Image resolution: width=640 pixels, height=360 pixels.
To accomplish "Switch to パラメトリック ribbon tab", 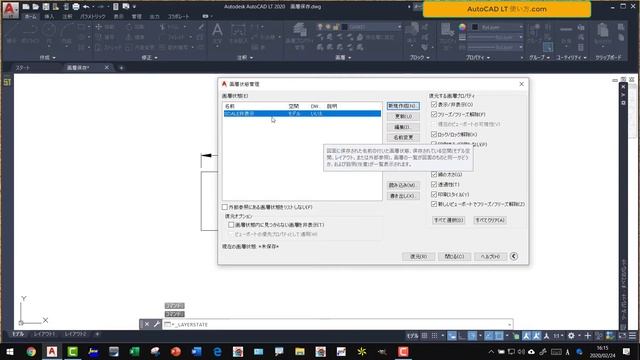I will tap(93, 17).
